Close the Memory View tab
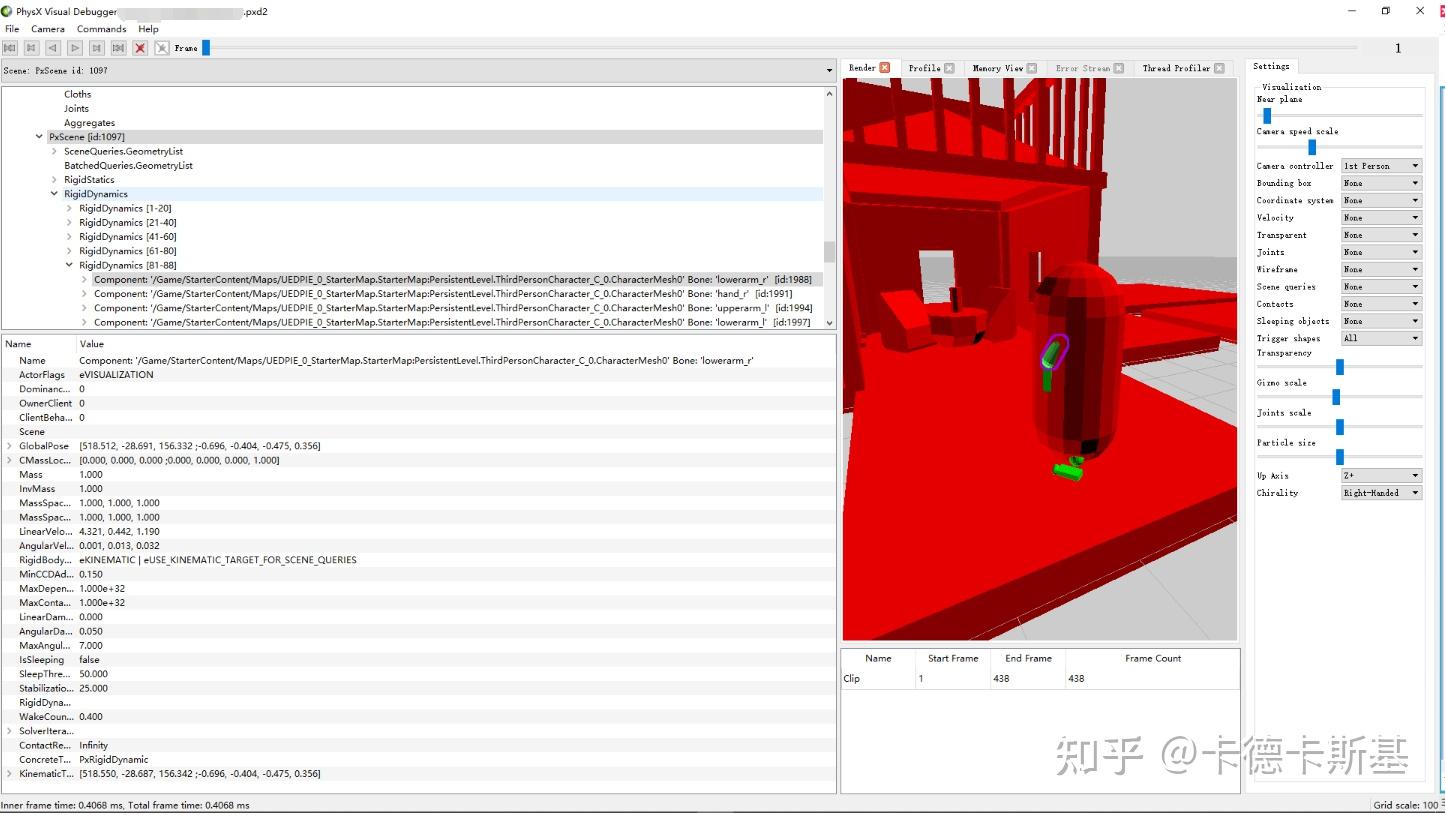Image resolution: width=1446 pixels, height=815 pixels. point(1032,68)
